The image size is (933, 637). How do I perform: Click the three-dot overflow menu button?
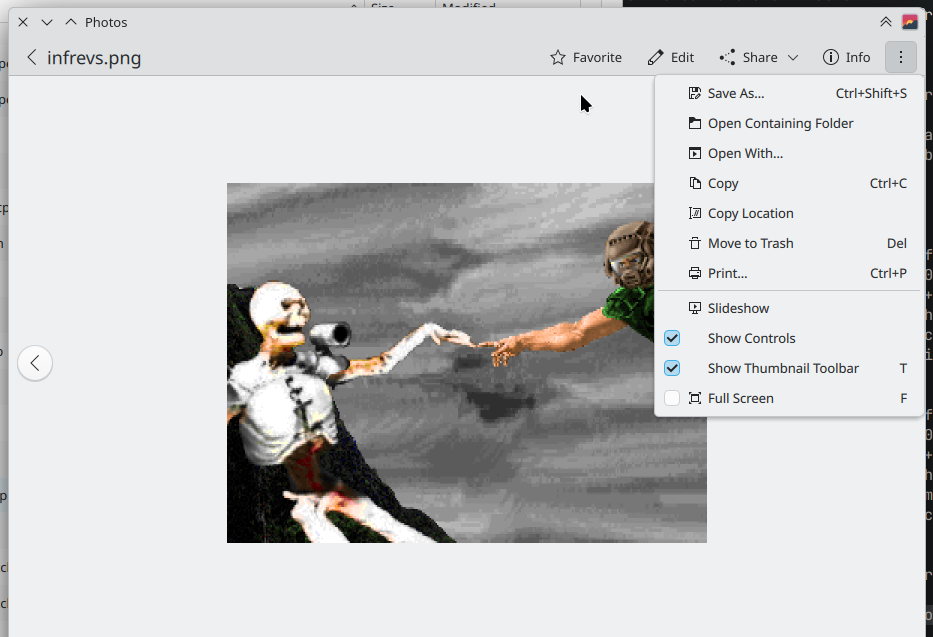[x=900, y=58]
